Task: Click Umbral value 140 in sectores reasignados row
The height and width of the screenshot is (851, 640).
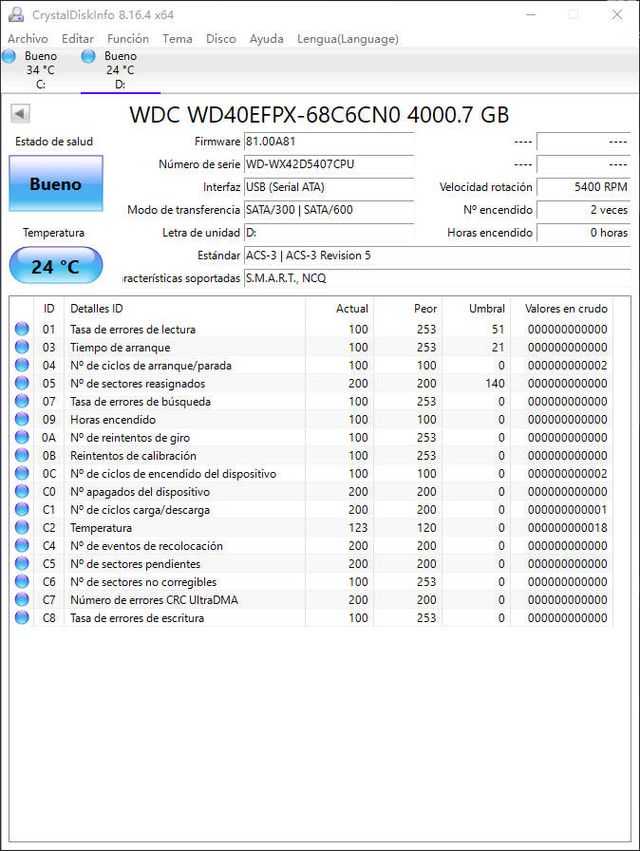Action: (x=495, y=383)
